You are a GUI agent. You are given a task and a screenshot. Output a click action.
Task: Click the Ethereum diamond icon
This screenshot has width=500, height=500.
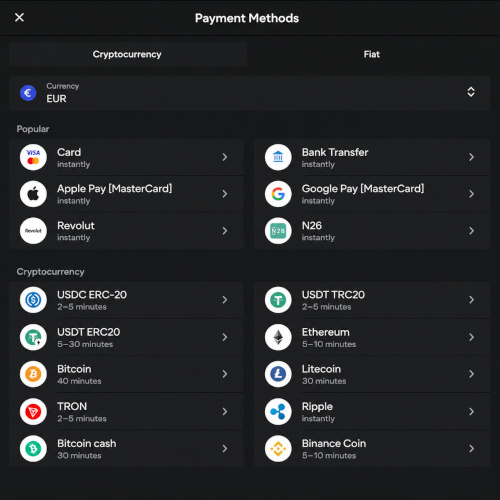pos(278,337)
